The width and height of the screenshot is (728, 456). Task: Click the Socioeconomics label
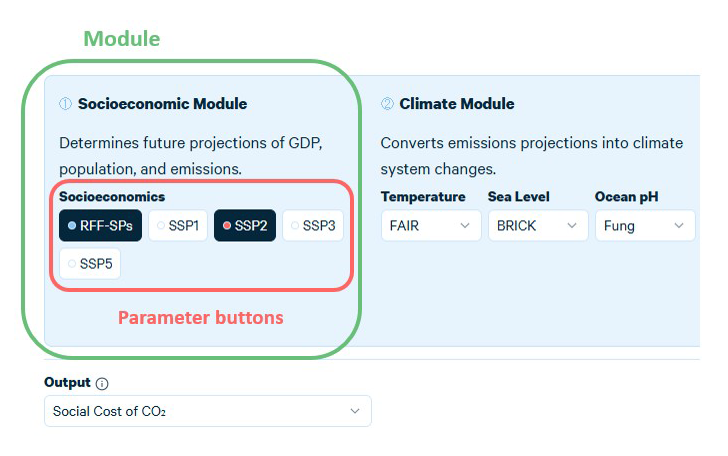click(112, 196)
